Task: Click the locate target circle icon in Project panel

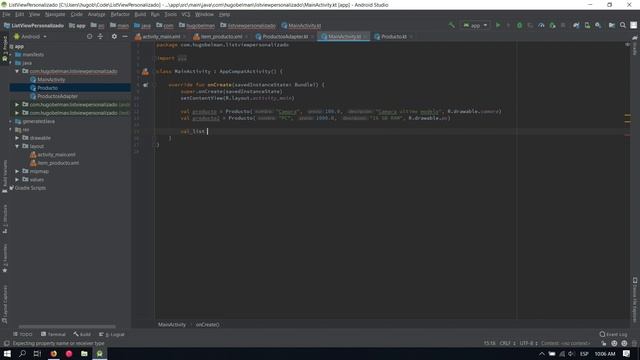Action: pos(89,36)
